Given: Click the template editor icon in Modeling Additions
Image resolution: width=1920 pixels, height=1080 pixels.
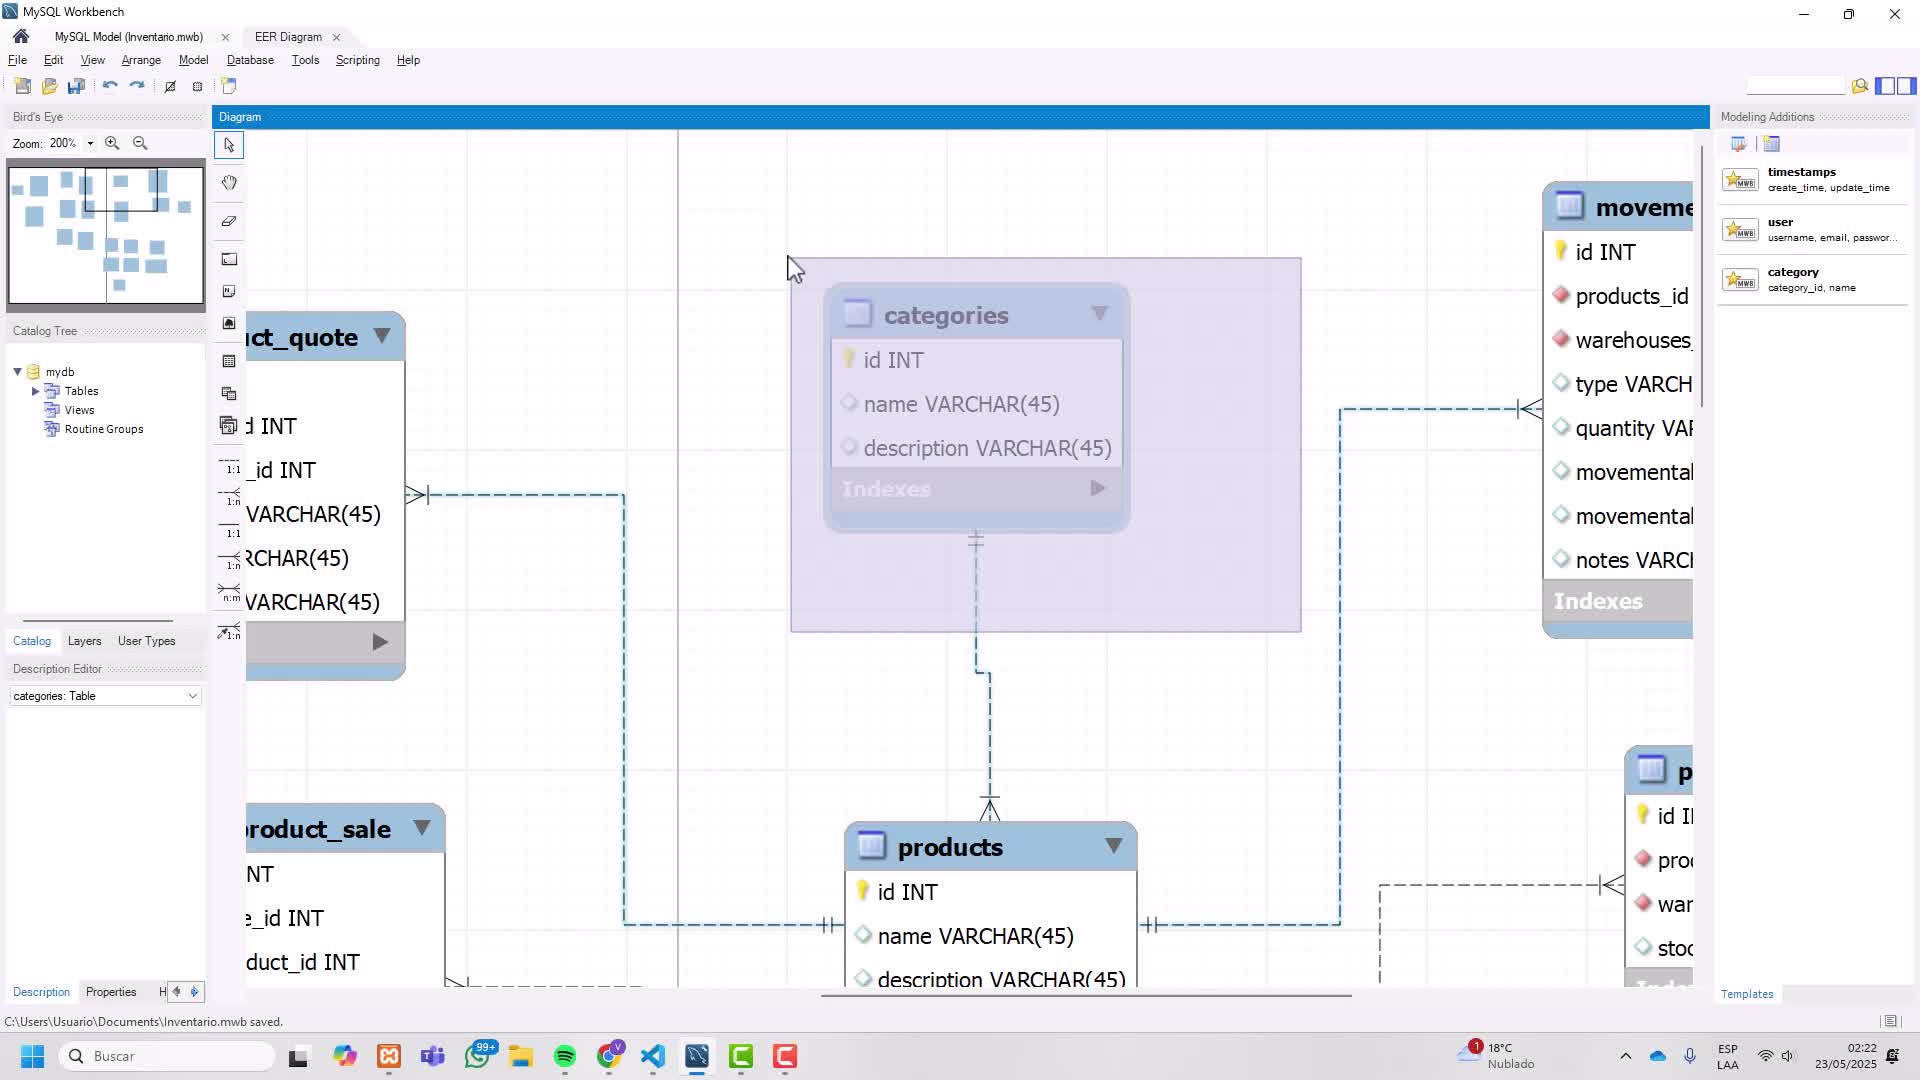Looking at the screenshot, I should click(1739, 144).
